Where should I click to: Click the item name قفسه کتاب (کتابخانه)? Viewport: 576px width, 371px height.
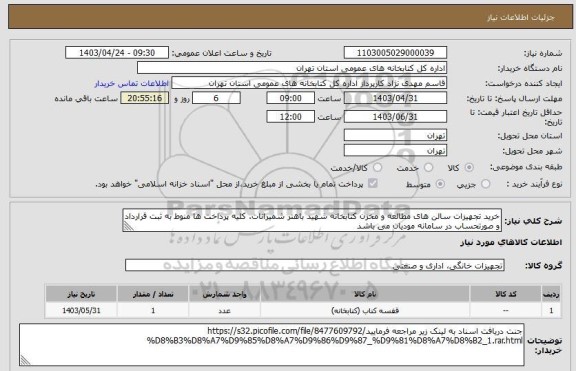pos(365,311)
